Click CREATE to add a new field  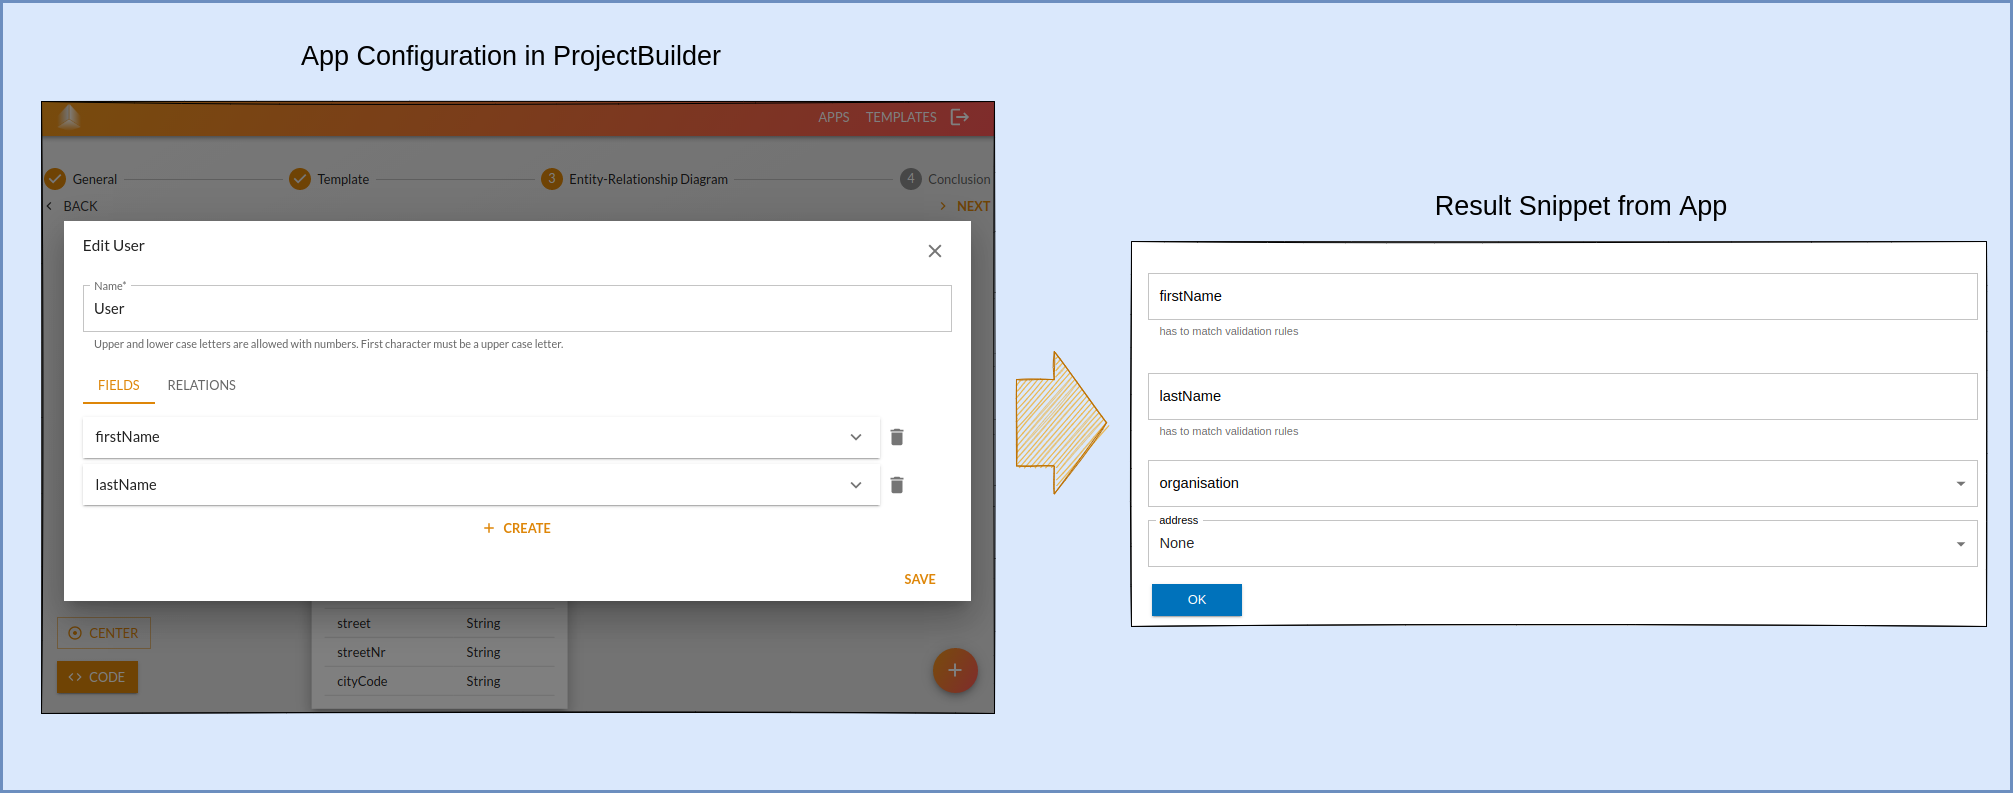coord(517,528)
